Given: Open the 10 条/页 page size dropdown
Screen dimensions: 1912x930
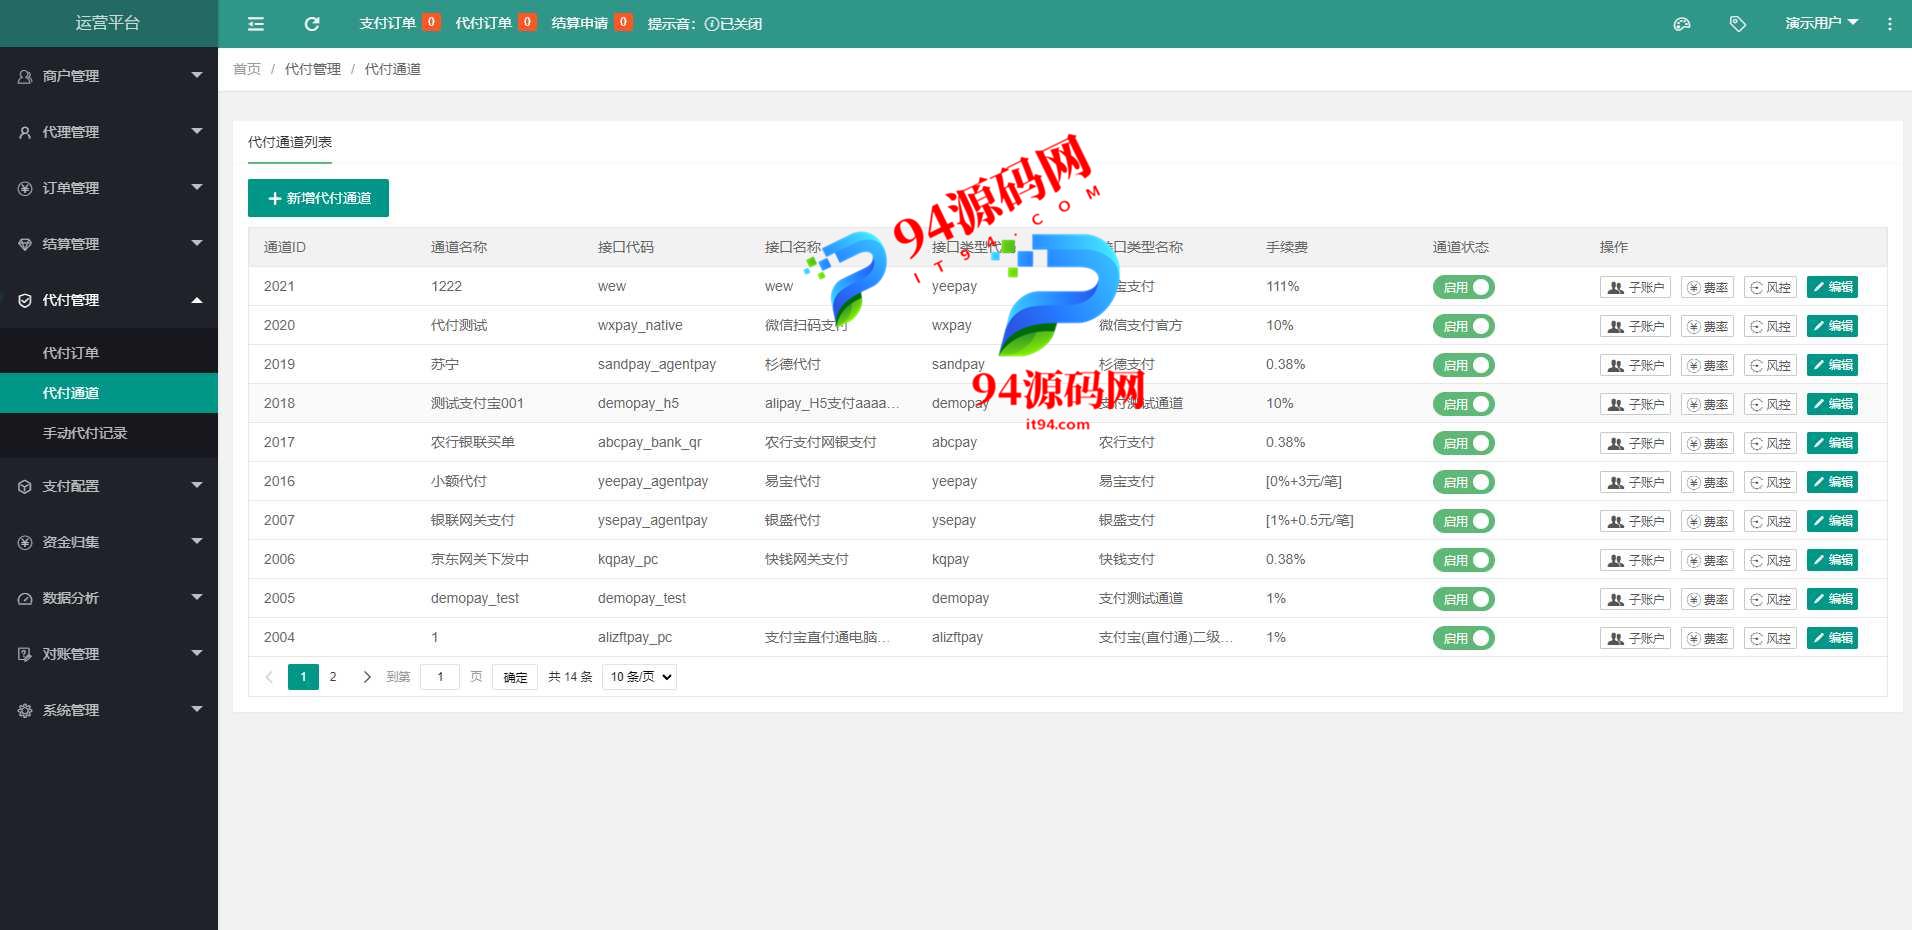Looking at the screenshot, I should [x=640, y=677].
